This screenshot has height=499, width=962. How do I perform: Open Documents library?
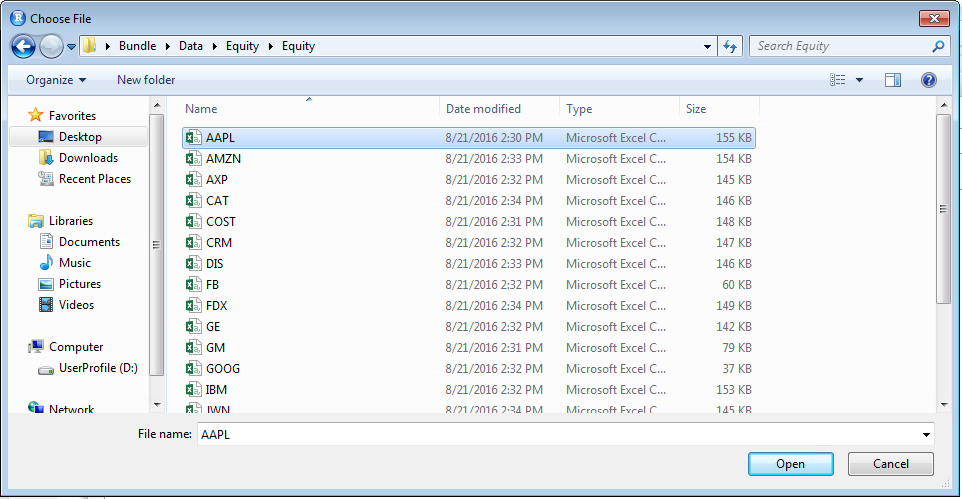tap(90, 242)
